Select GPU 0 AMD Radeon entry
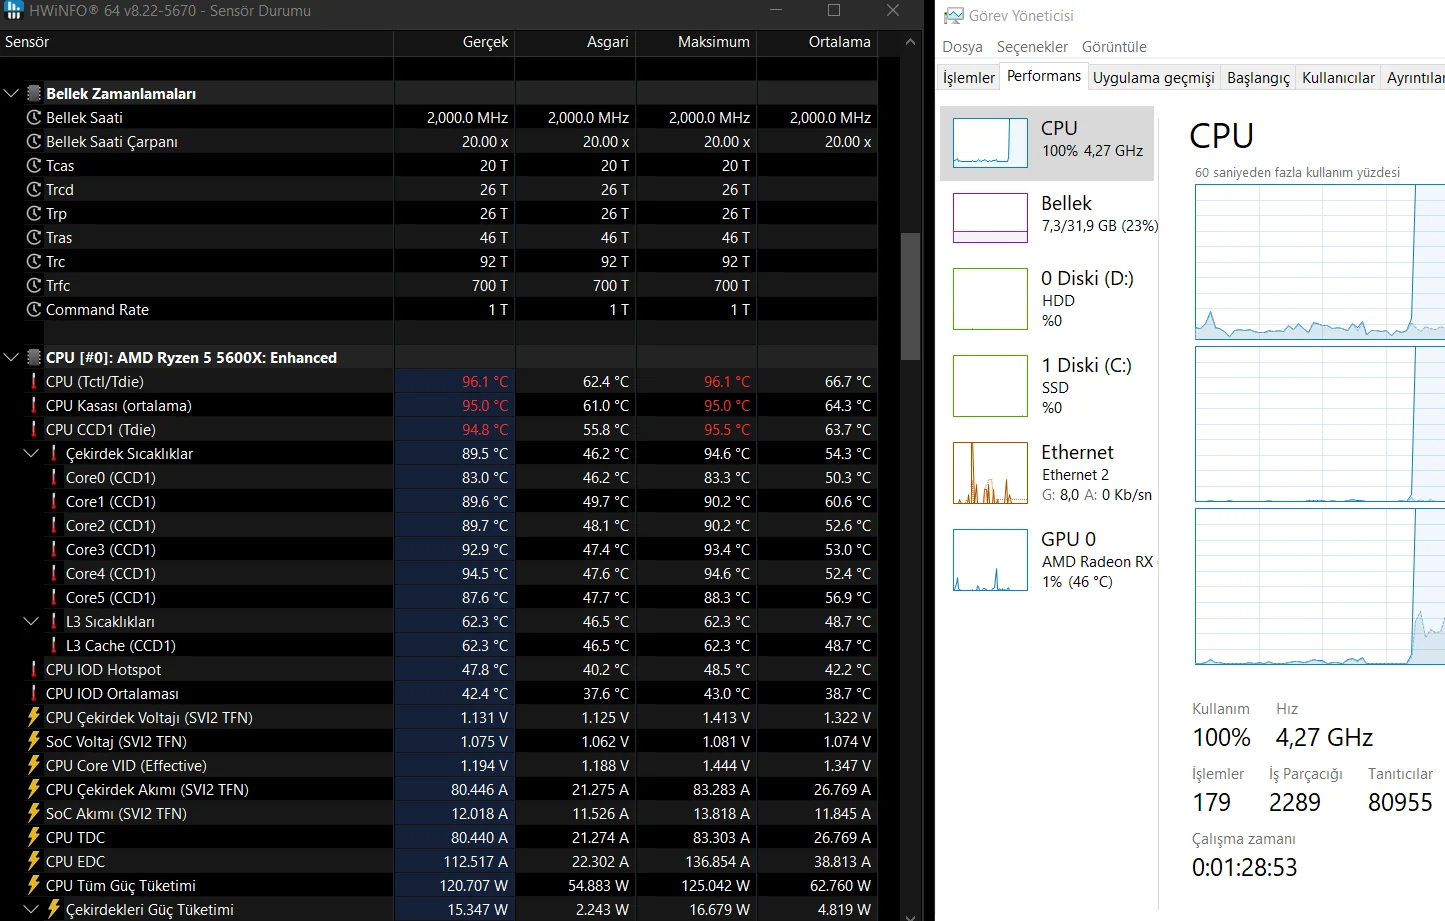 pyautogui.click(x=1047, y=559)
